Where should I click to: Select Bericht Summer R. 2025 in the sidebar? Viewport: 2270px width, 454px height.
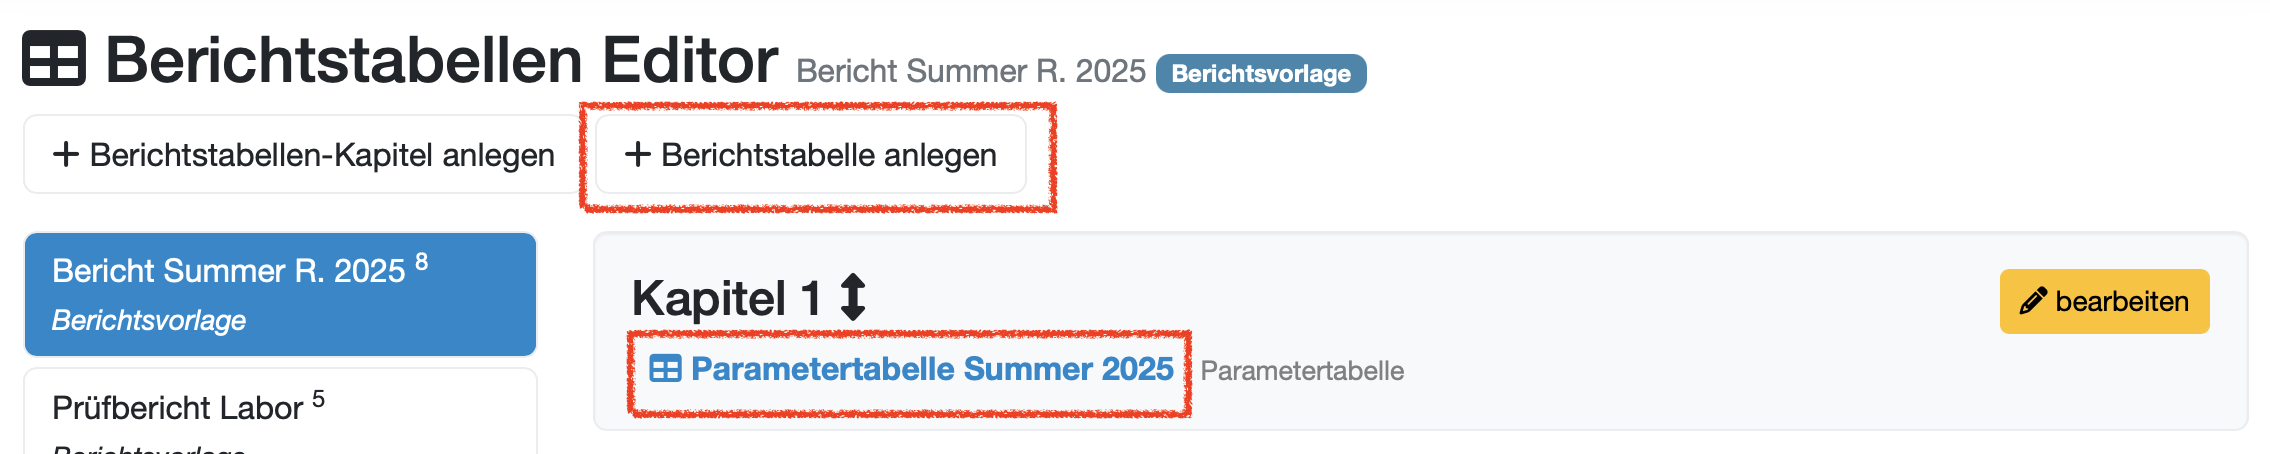pos(228,271)
